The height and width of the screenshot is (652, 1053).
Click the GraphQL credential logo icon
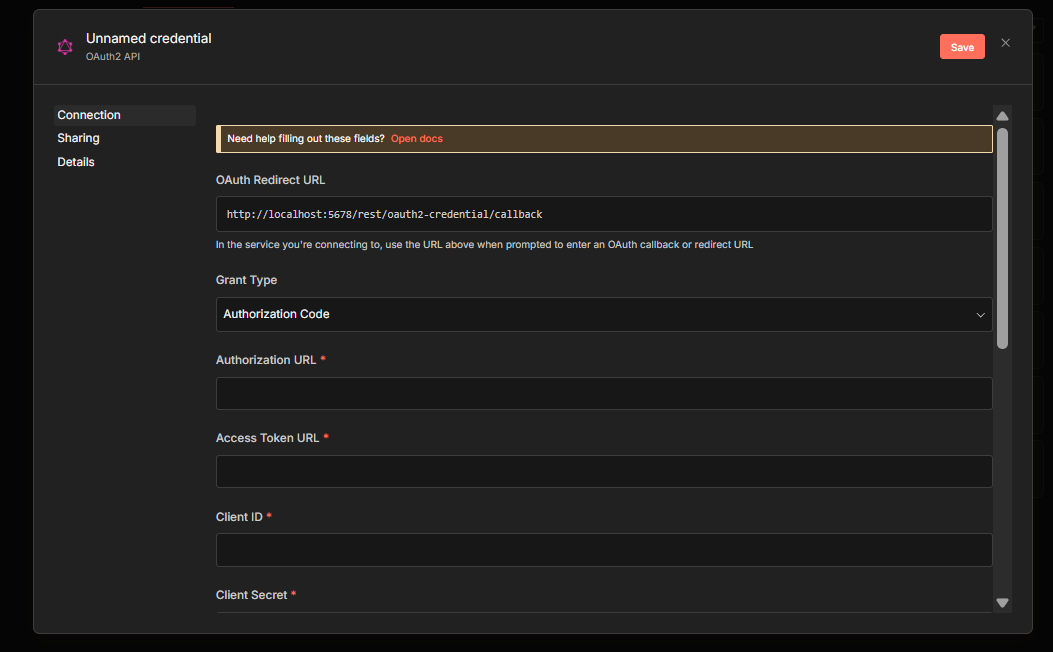pos(65,47)
